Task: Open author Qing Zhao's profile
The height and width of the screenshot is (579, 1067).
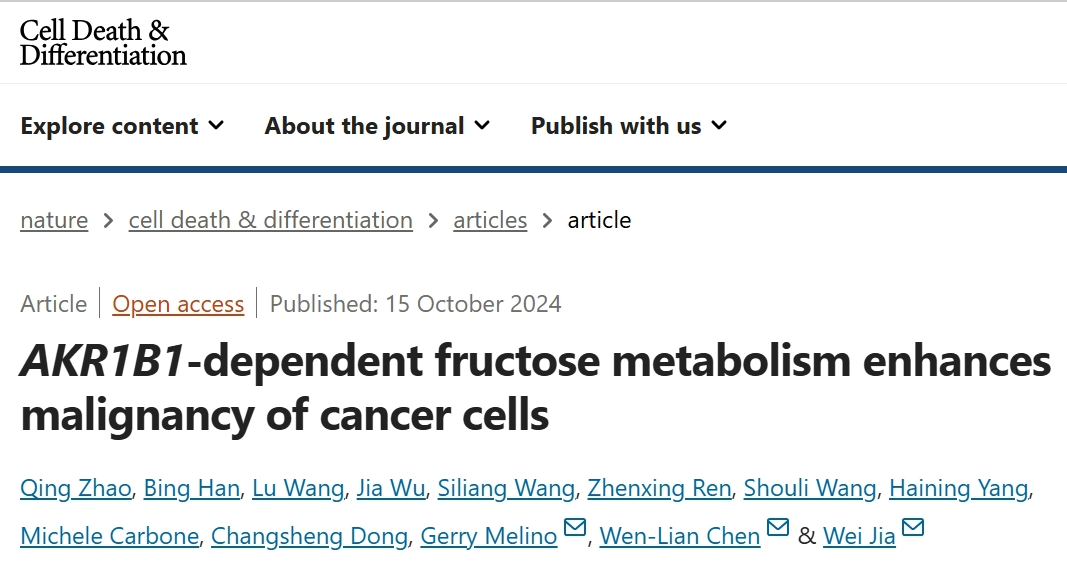Action: (76, 489)
